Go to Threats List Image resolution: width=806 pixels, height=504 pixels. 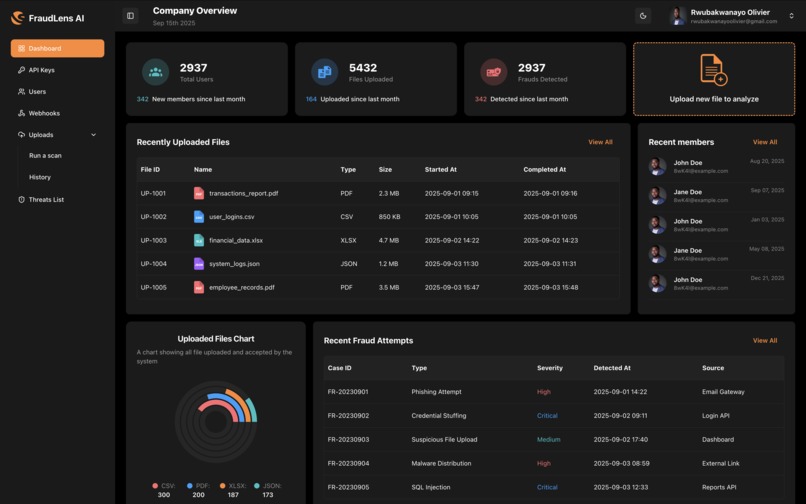pyautogui.click(x=46, y=200)
